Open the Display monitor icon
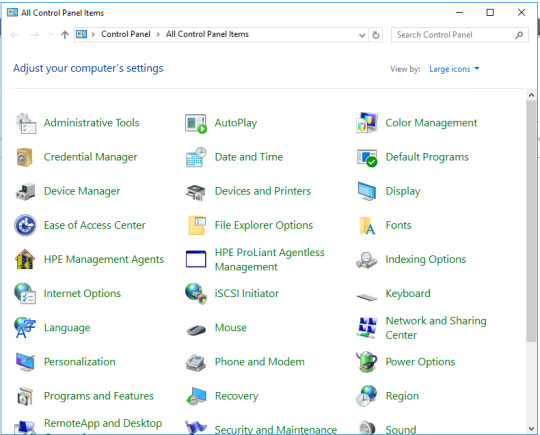 (367, 191)
